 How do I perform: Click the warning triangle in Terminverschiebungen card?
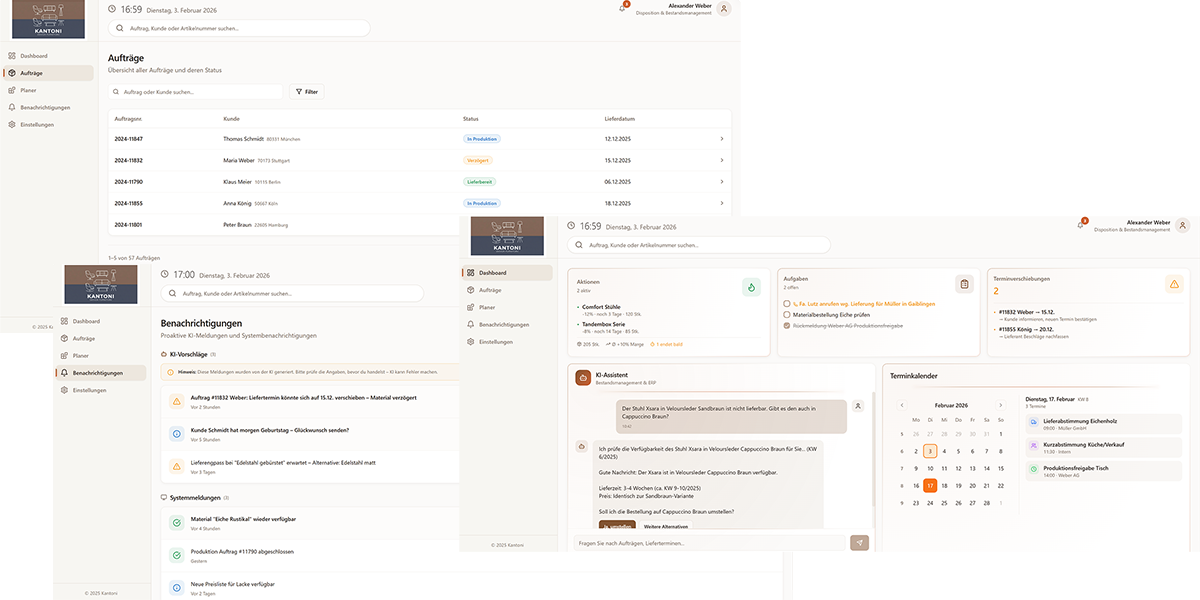coord(1174,284)
